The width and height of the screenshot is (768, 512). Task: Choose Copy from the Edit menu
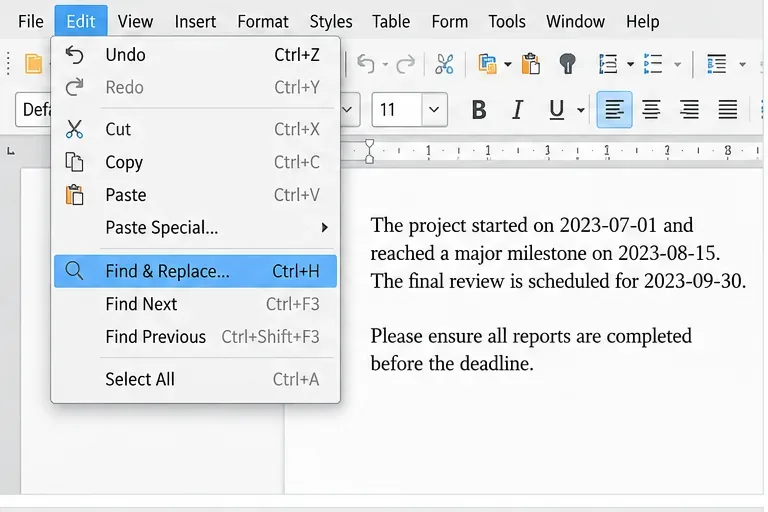[x=195, y=162]
